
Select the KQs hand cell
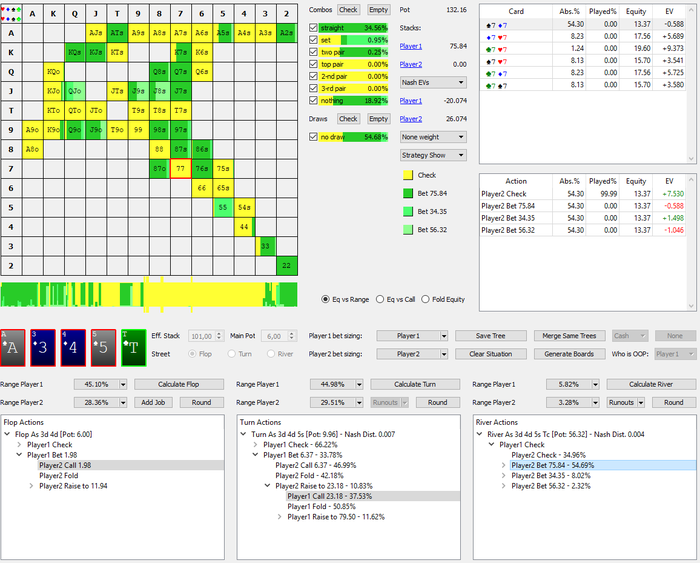click(x=75, y=52)
